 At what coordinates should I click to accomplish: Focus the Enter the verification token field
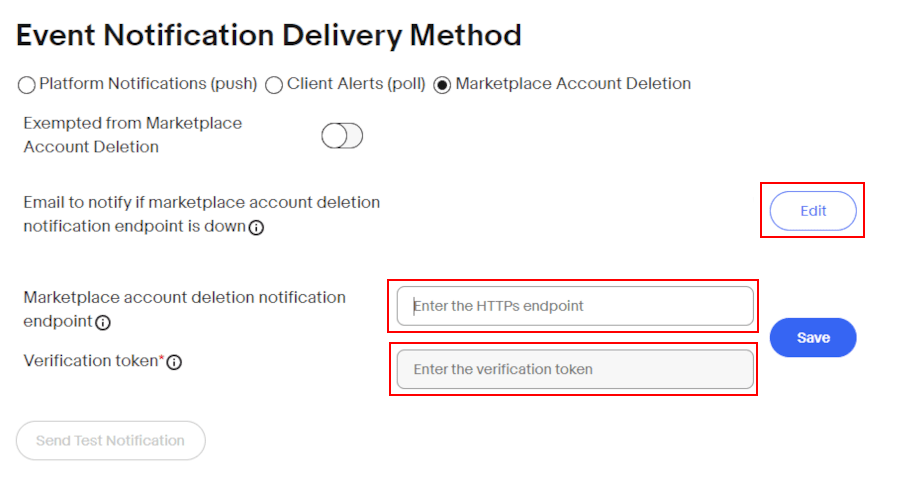575,369
